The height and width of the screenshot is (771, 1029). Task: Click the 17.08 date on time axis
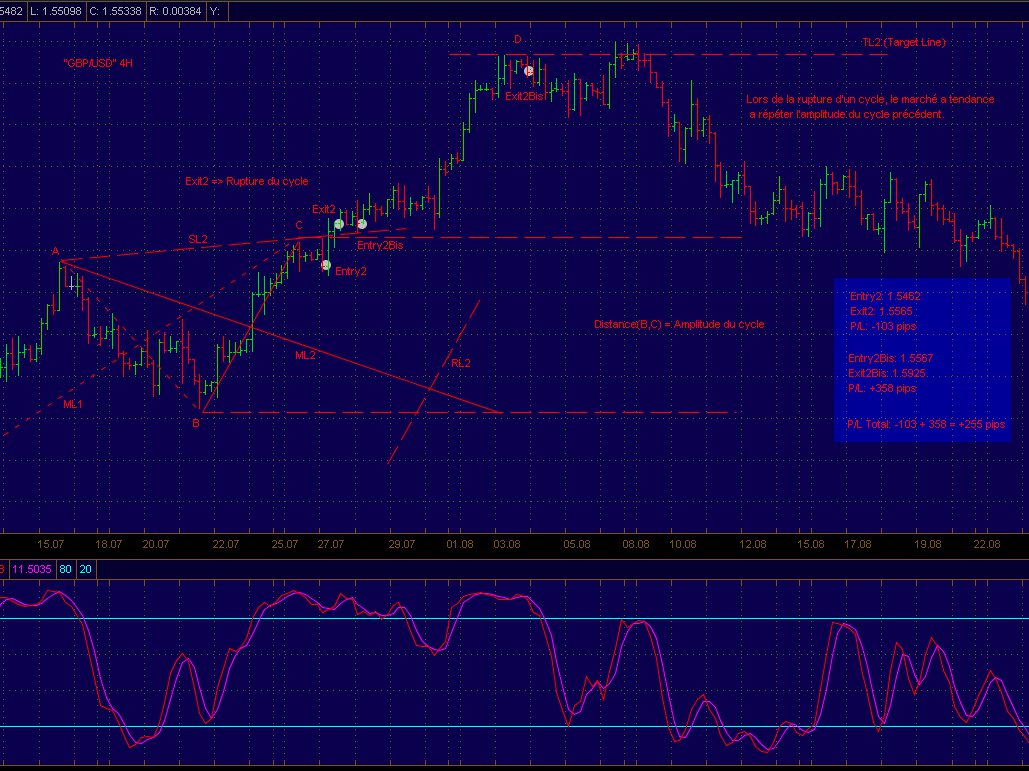pos(858,544)
